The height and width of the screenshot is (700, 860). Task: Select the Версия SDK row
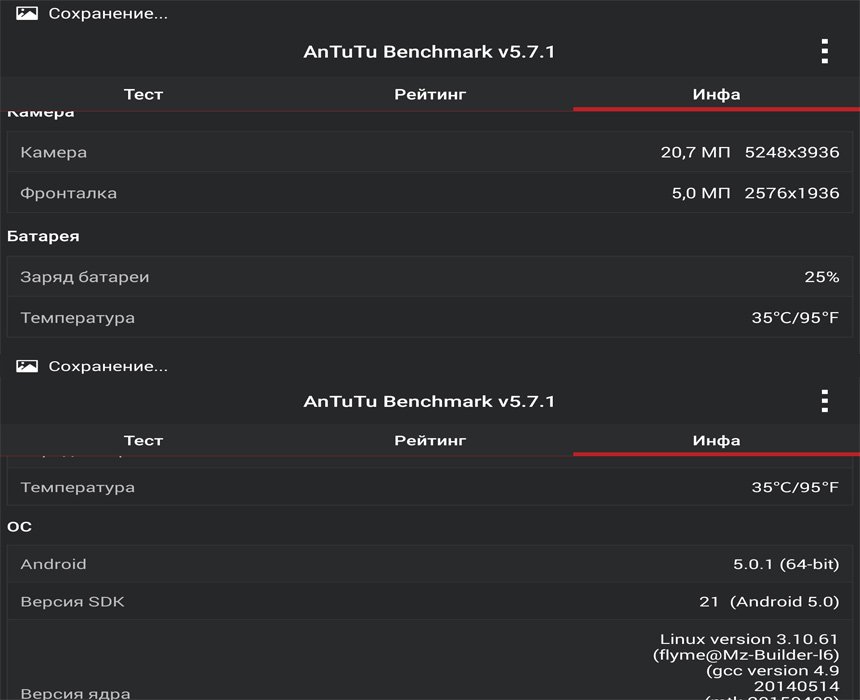[x=430, y=602]
